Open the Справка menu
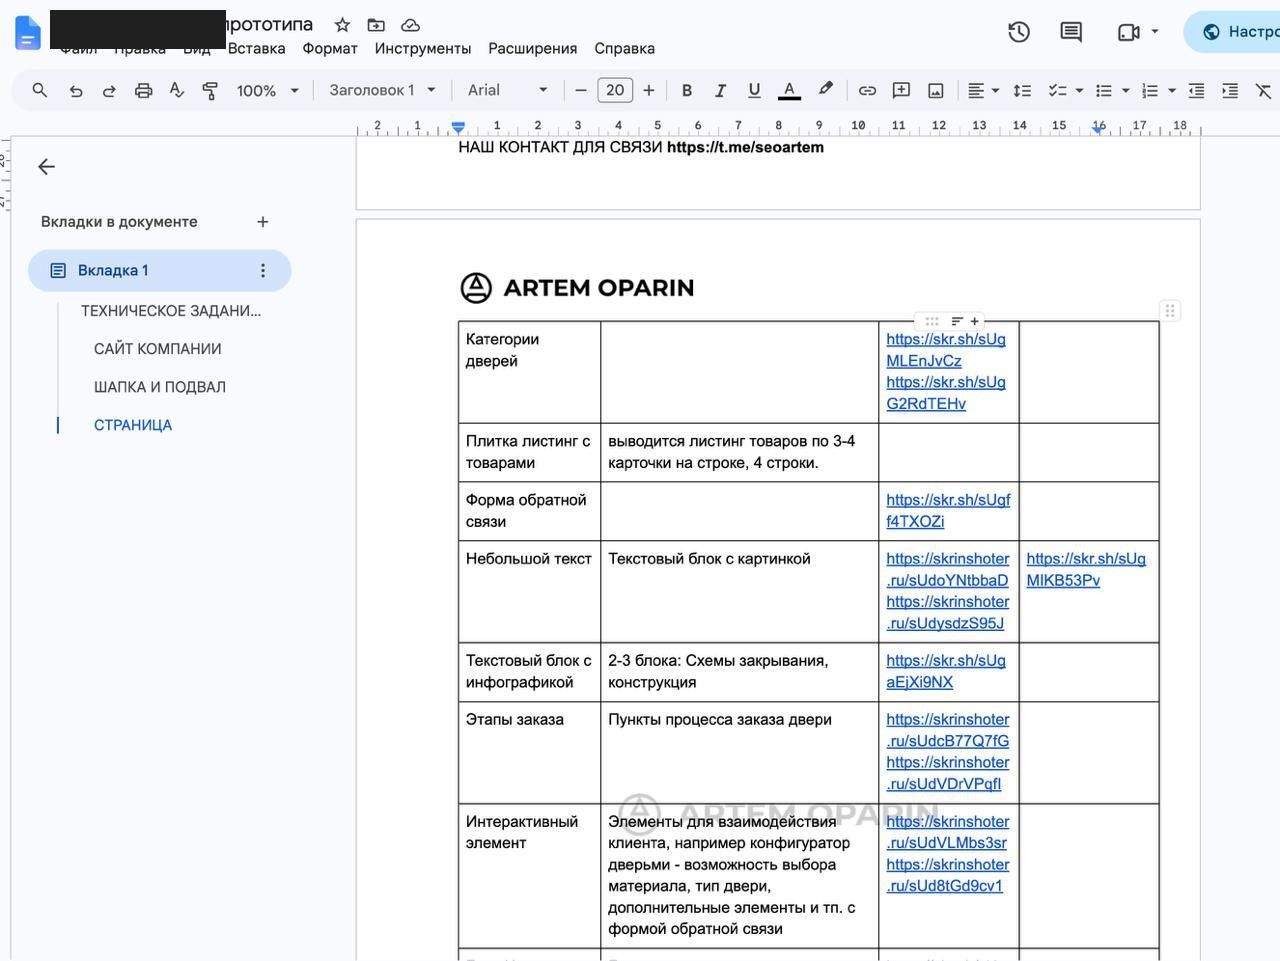The width and height of the screenshot is (1280, 961). pyautogui.click(x=624, y=48)
